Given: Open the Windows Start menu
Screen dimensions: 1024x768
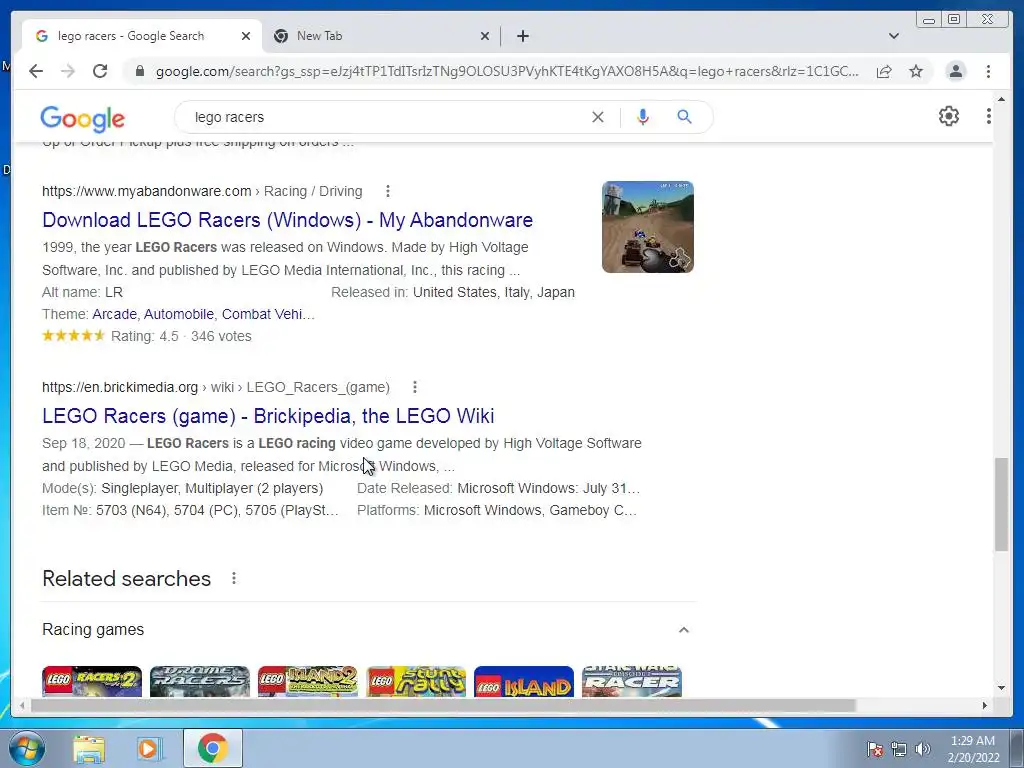Looking at the screenshot, I should click(x=27, y=748).
